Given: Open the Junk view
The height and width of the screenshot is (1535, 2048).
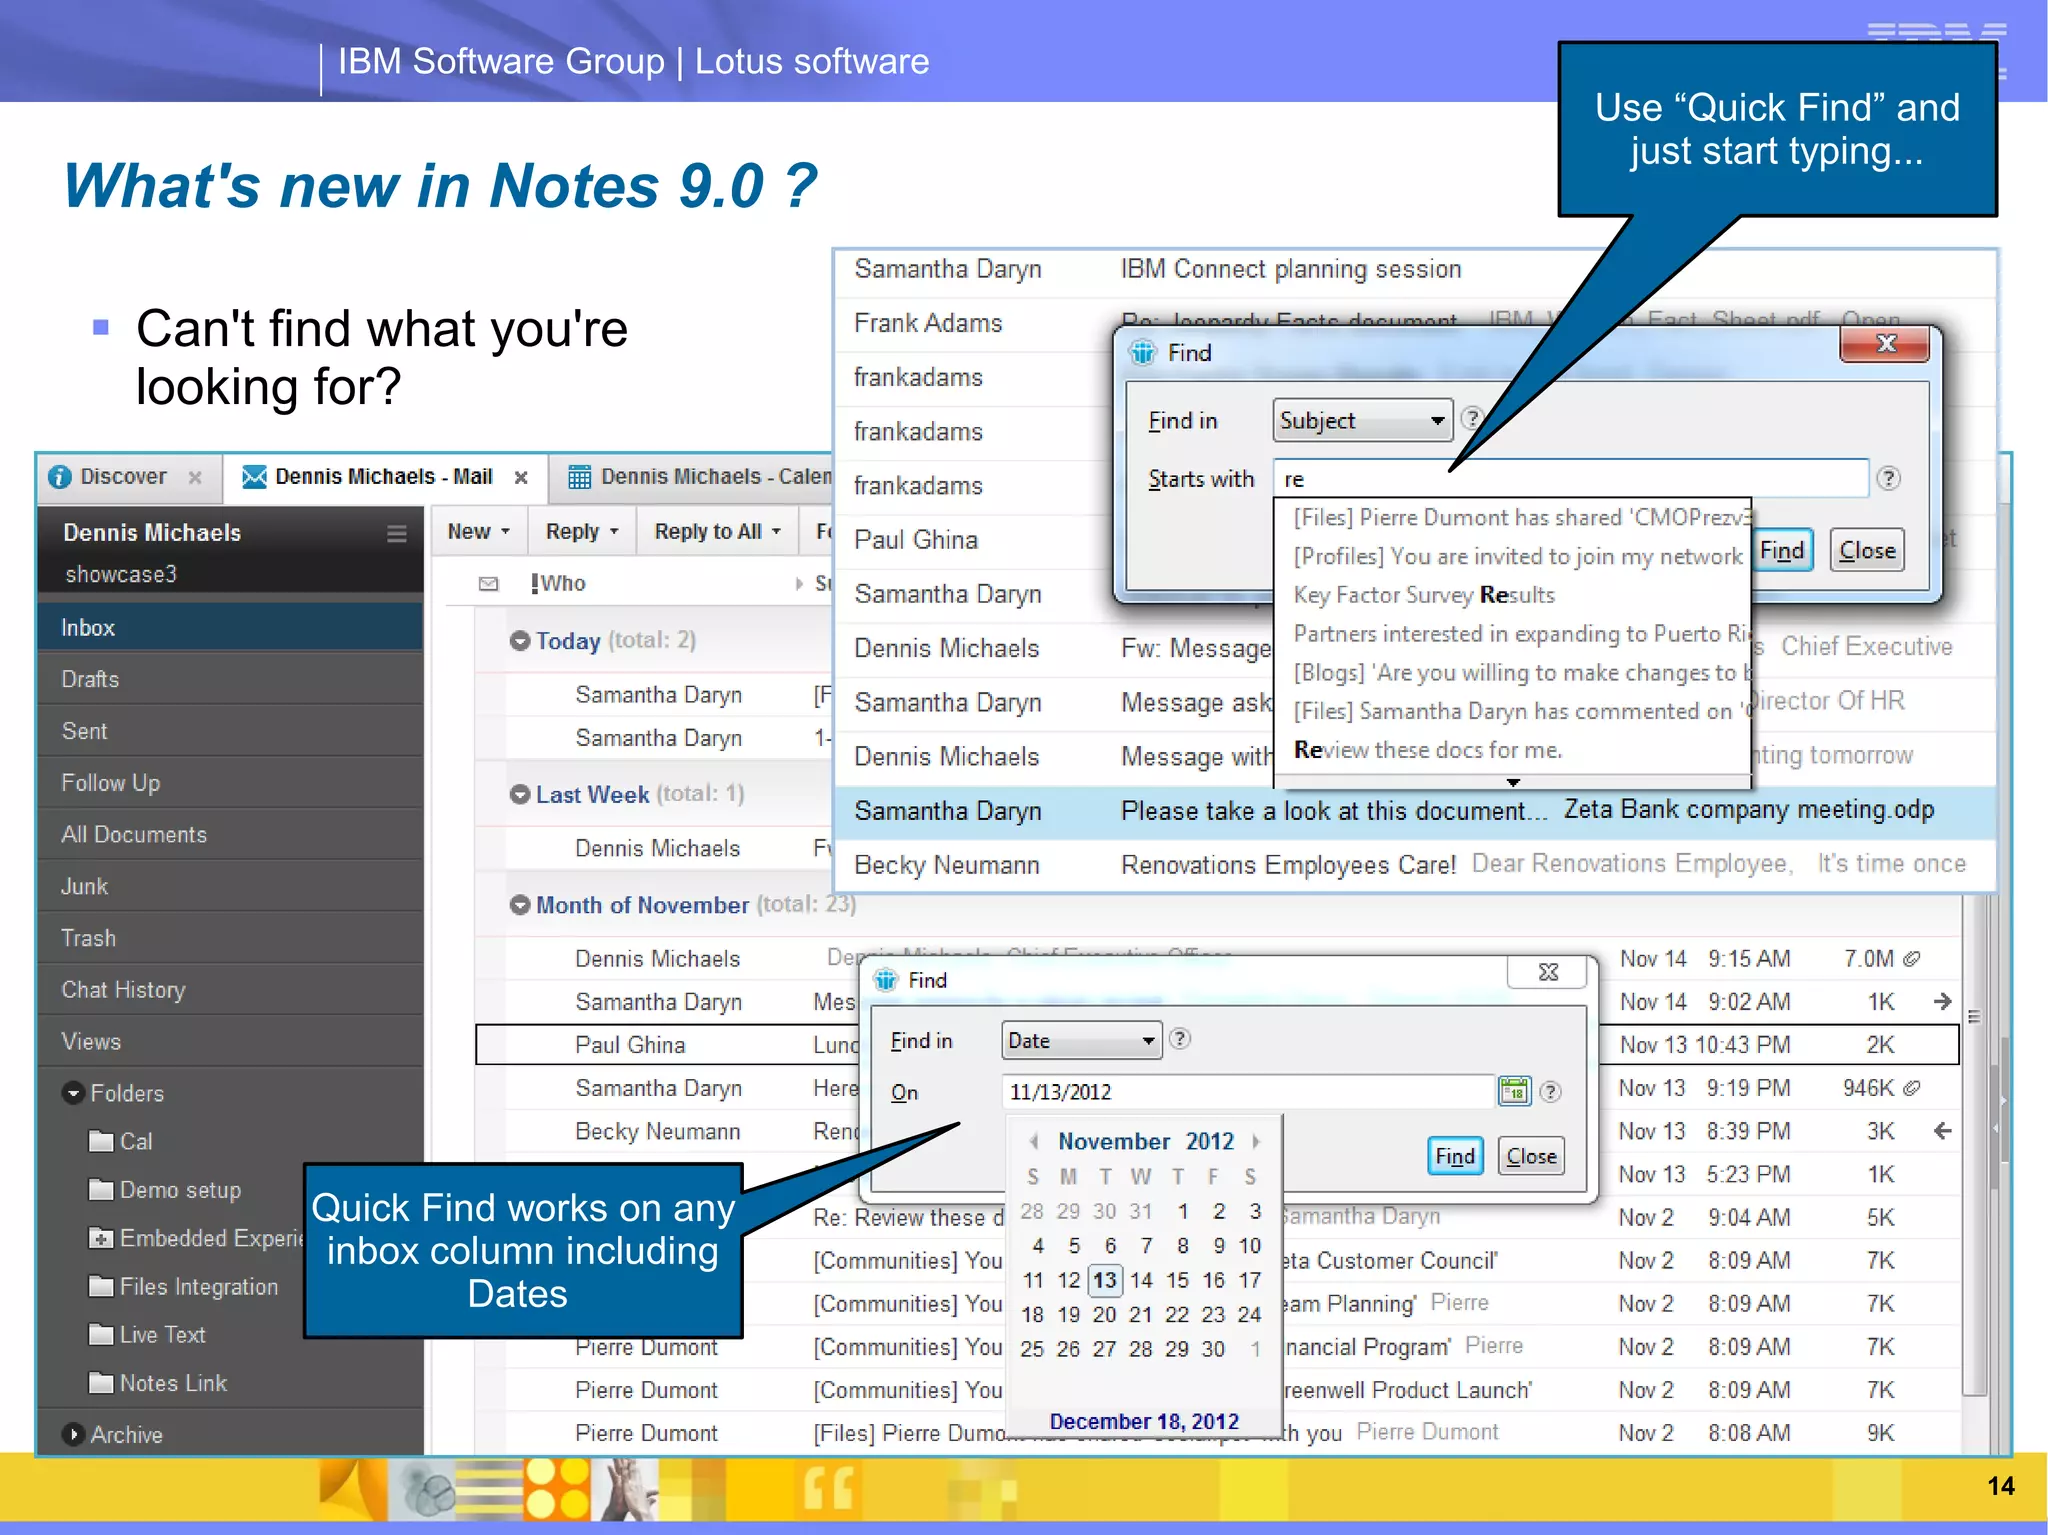Looking at the screenshot, I should (230, 886).
